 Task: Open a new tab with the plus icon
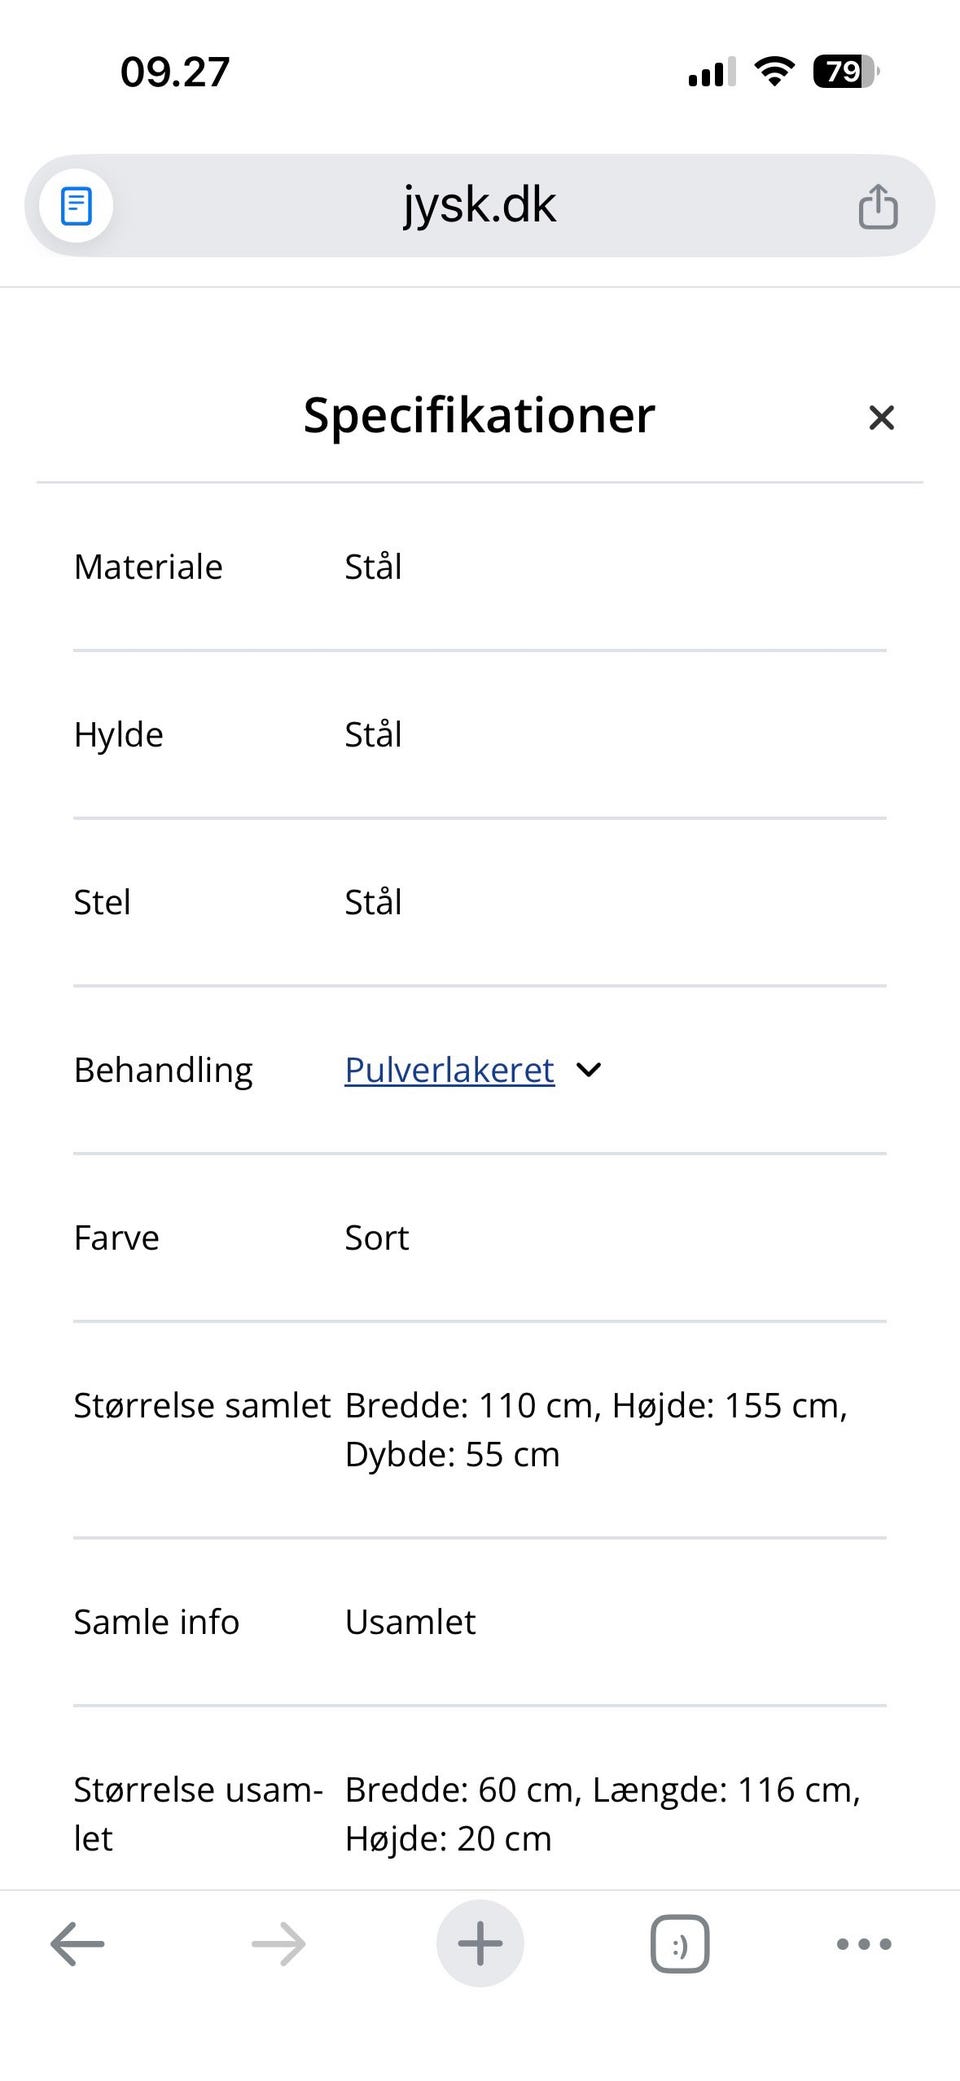[x=480, y=1944]
